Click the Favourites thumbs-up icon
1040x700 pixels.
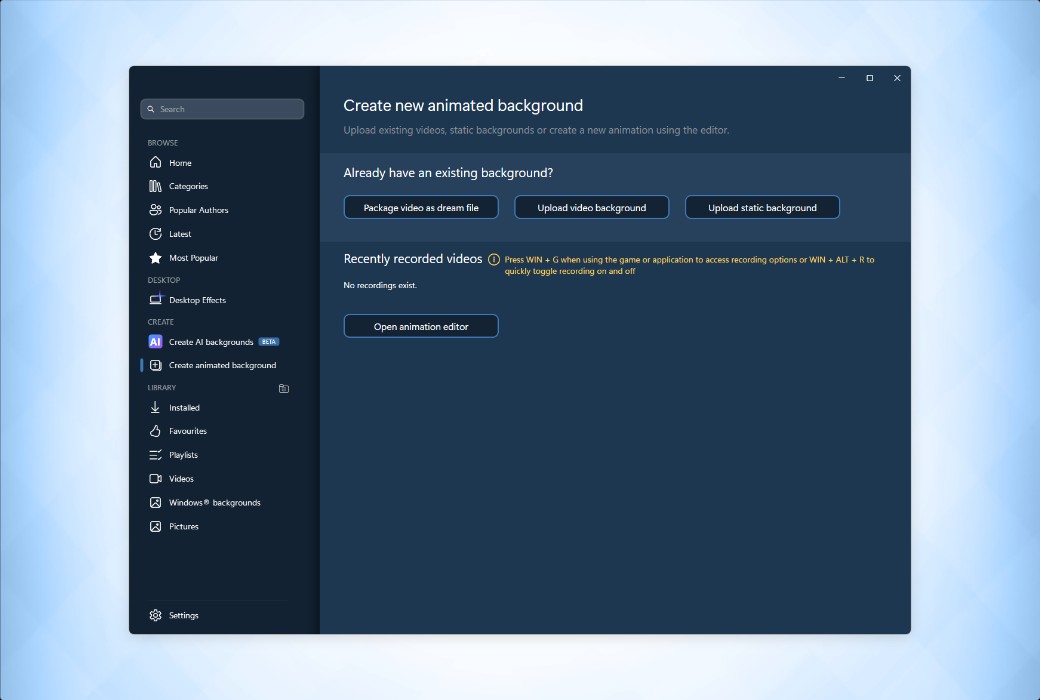(155, 431)
